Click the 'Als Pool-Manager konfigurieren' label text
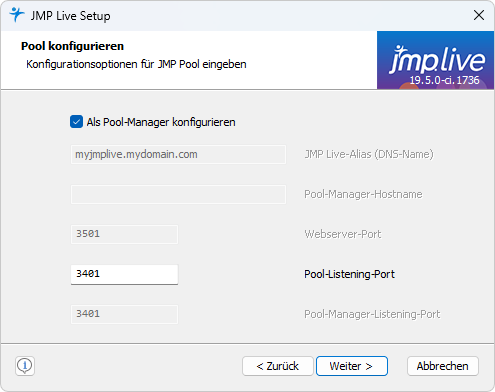495x392 pixels. (161, 122)
